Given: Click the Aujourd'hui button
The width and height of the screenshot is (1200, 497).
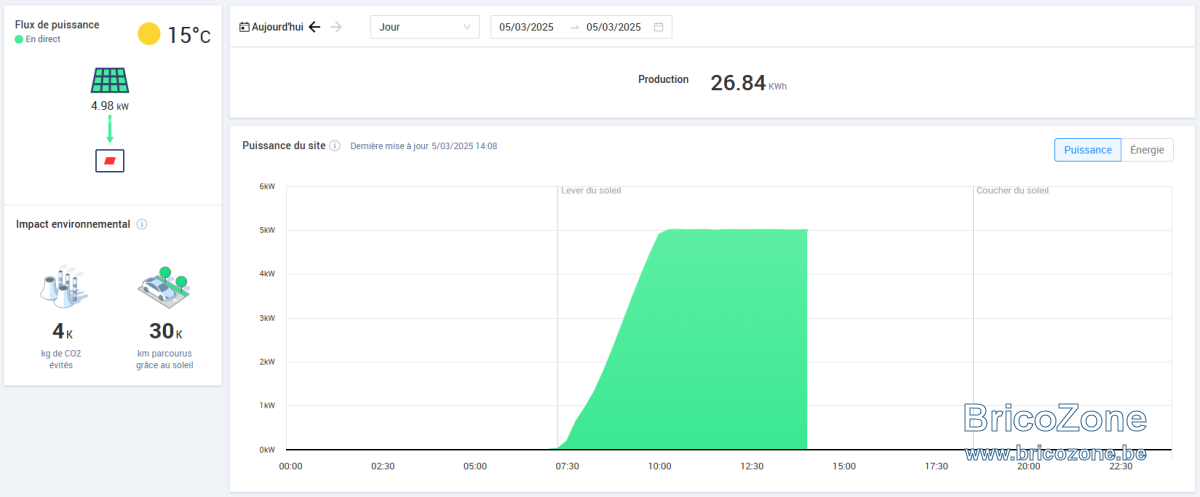Looking at the screenshot, I should (271, 27).
